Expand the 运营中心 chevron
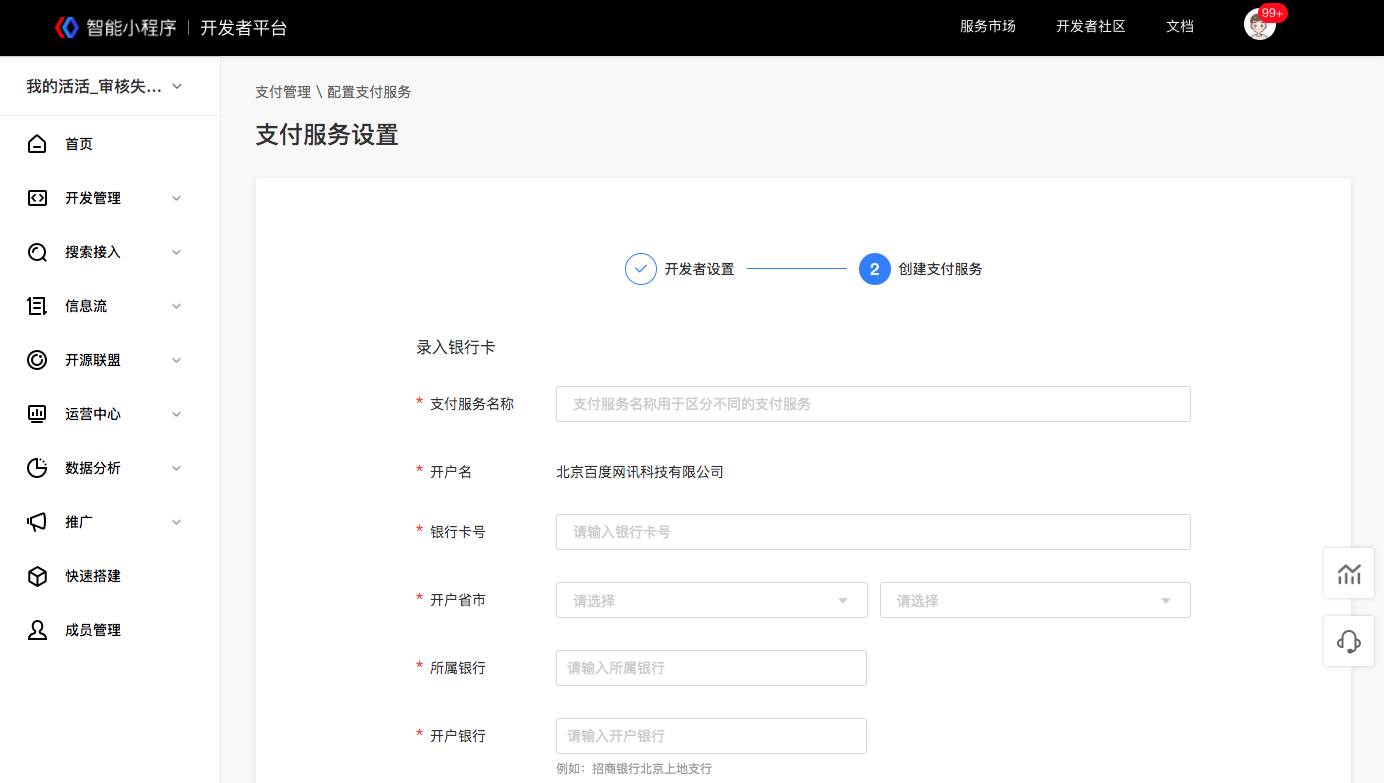 click(x=177, y=414)
